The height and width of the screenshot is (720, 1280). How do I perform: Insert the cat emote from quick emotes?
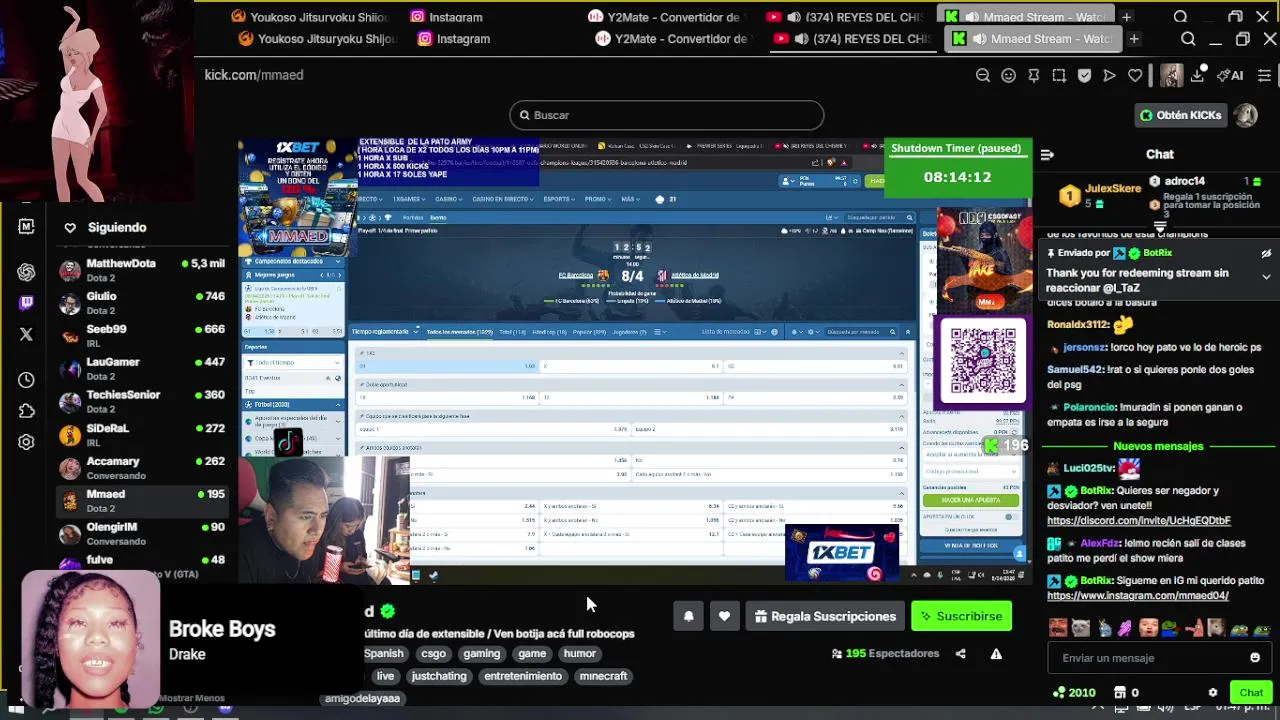tap(1081, 628)
